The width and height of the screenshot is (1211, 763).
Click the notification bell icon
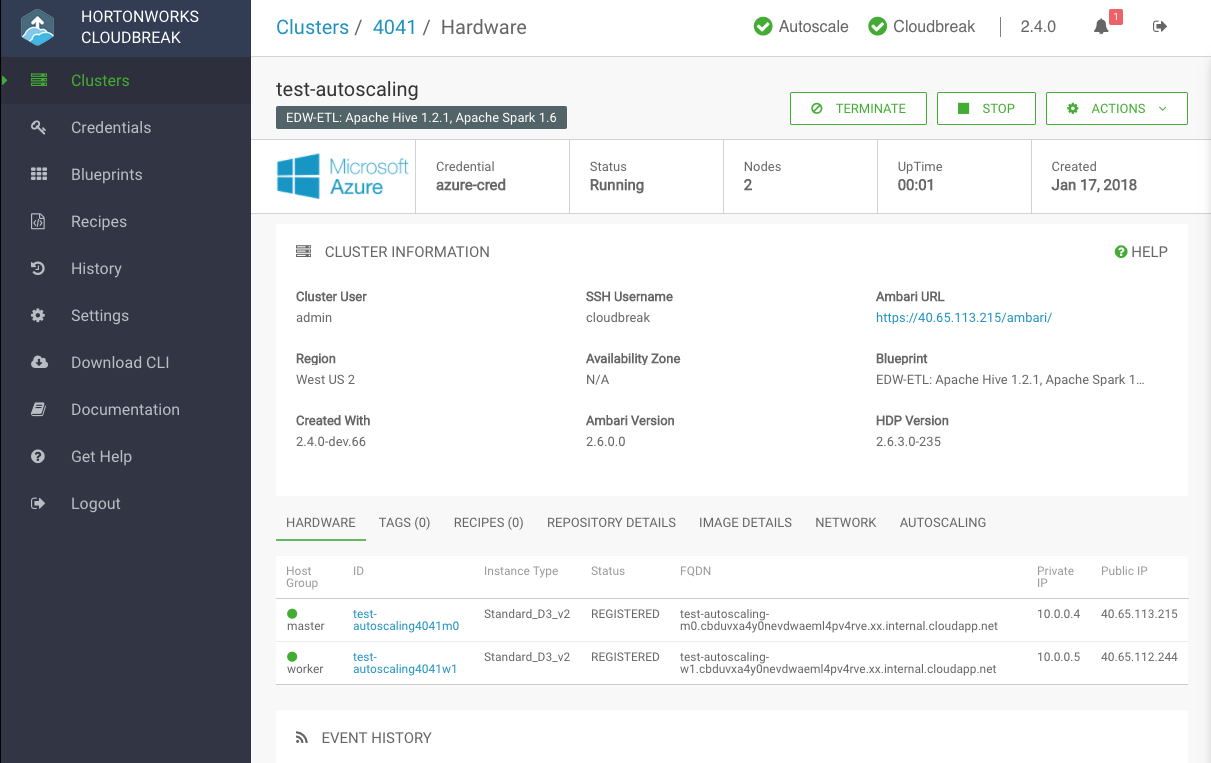pyautogui.click(x=1101, y=27)
